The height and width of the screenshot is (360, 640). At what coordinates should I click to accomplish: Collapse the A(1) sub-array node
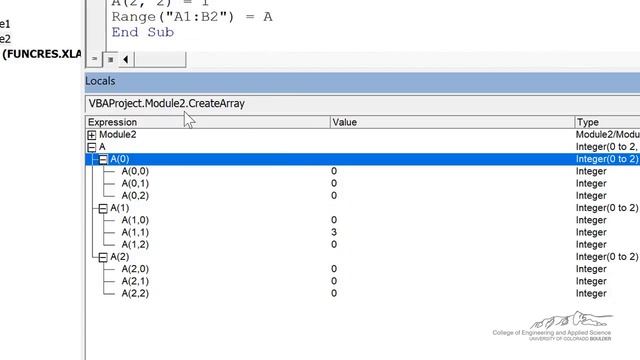[103, 209]
